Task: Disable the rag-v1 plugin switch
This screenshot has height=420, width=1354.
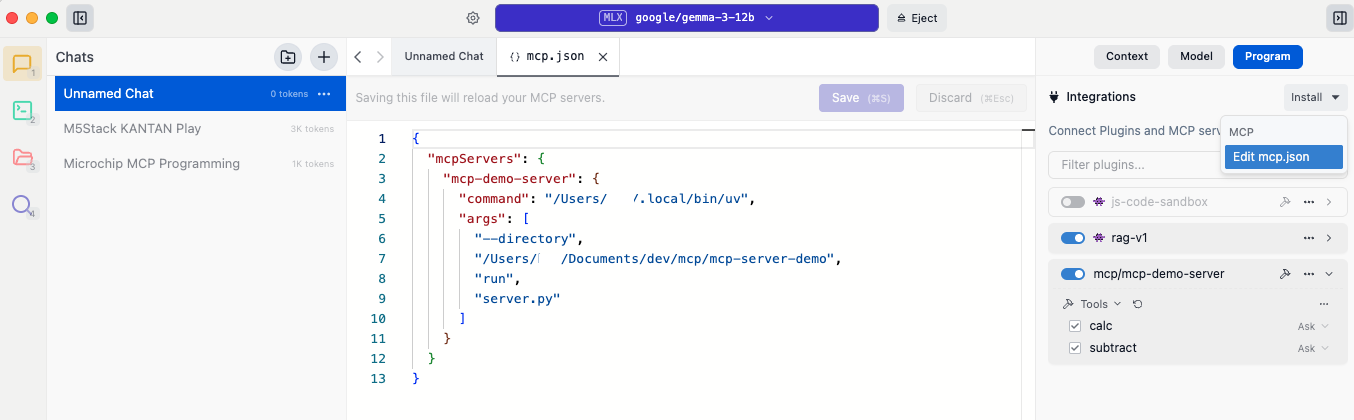Action: click(1072, 238)
